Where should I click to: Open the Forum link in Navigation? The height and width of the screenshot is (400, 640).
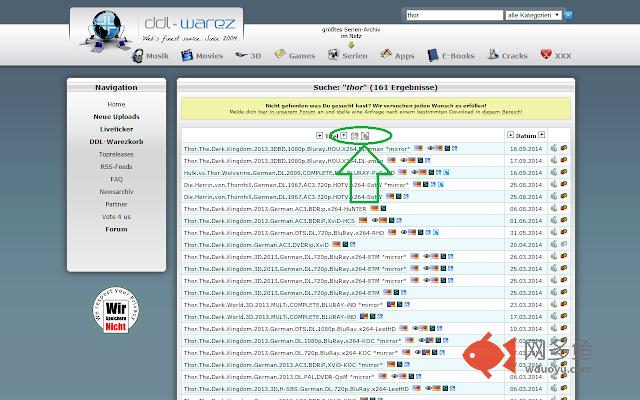point(116,229)
